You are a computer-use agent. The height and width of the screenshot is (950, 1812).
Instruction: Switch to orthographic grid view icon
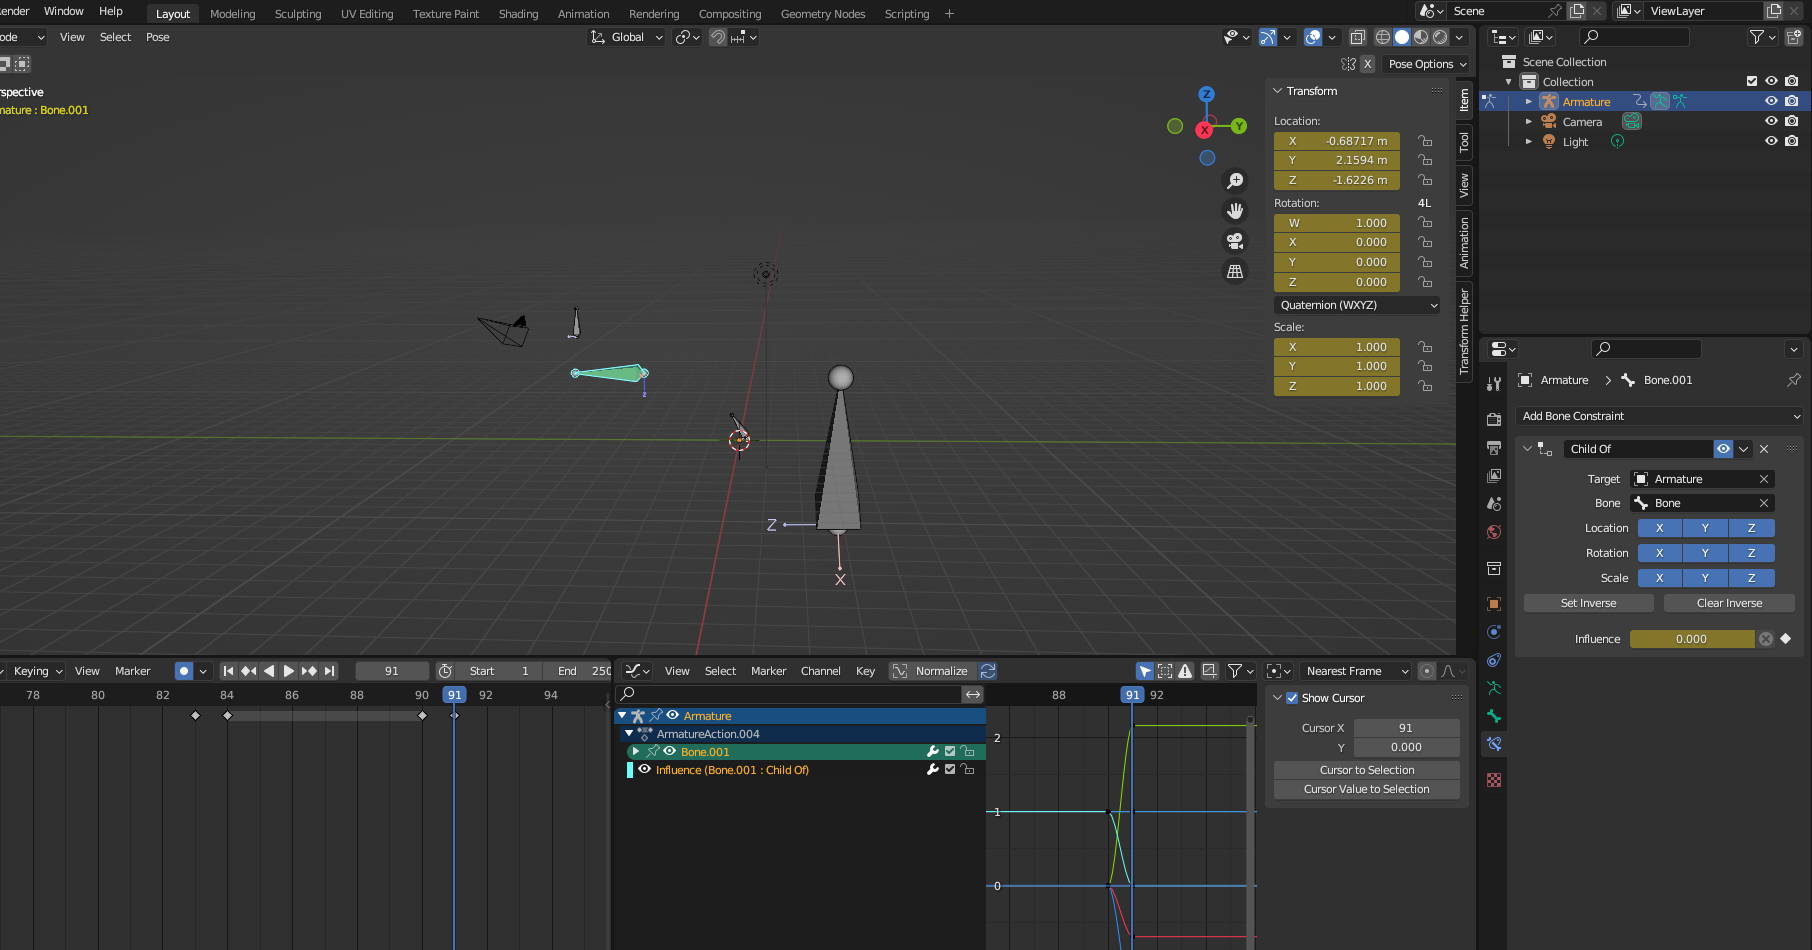pos(1235,271)
